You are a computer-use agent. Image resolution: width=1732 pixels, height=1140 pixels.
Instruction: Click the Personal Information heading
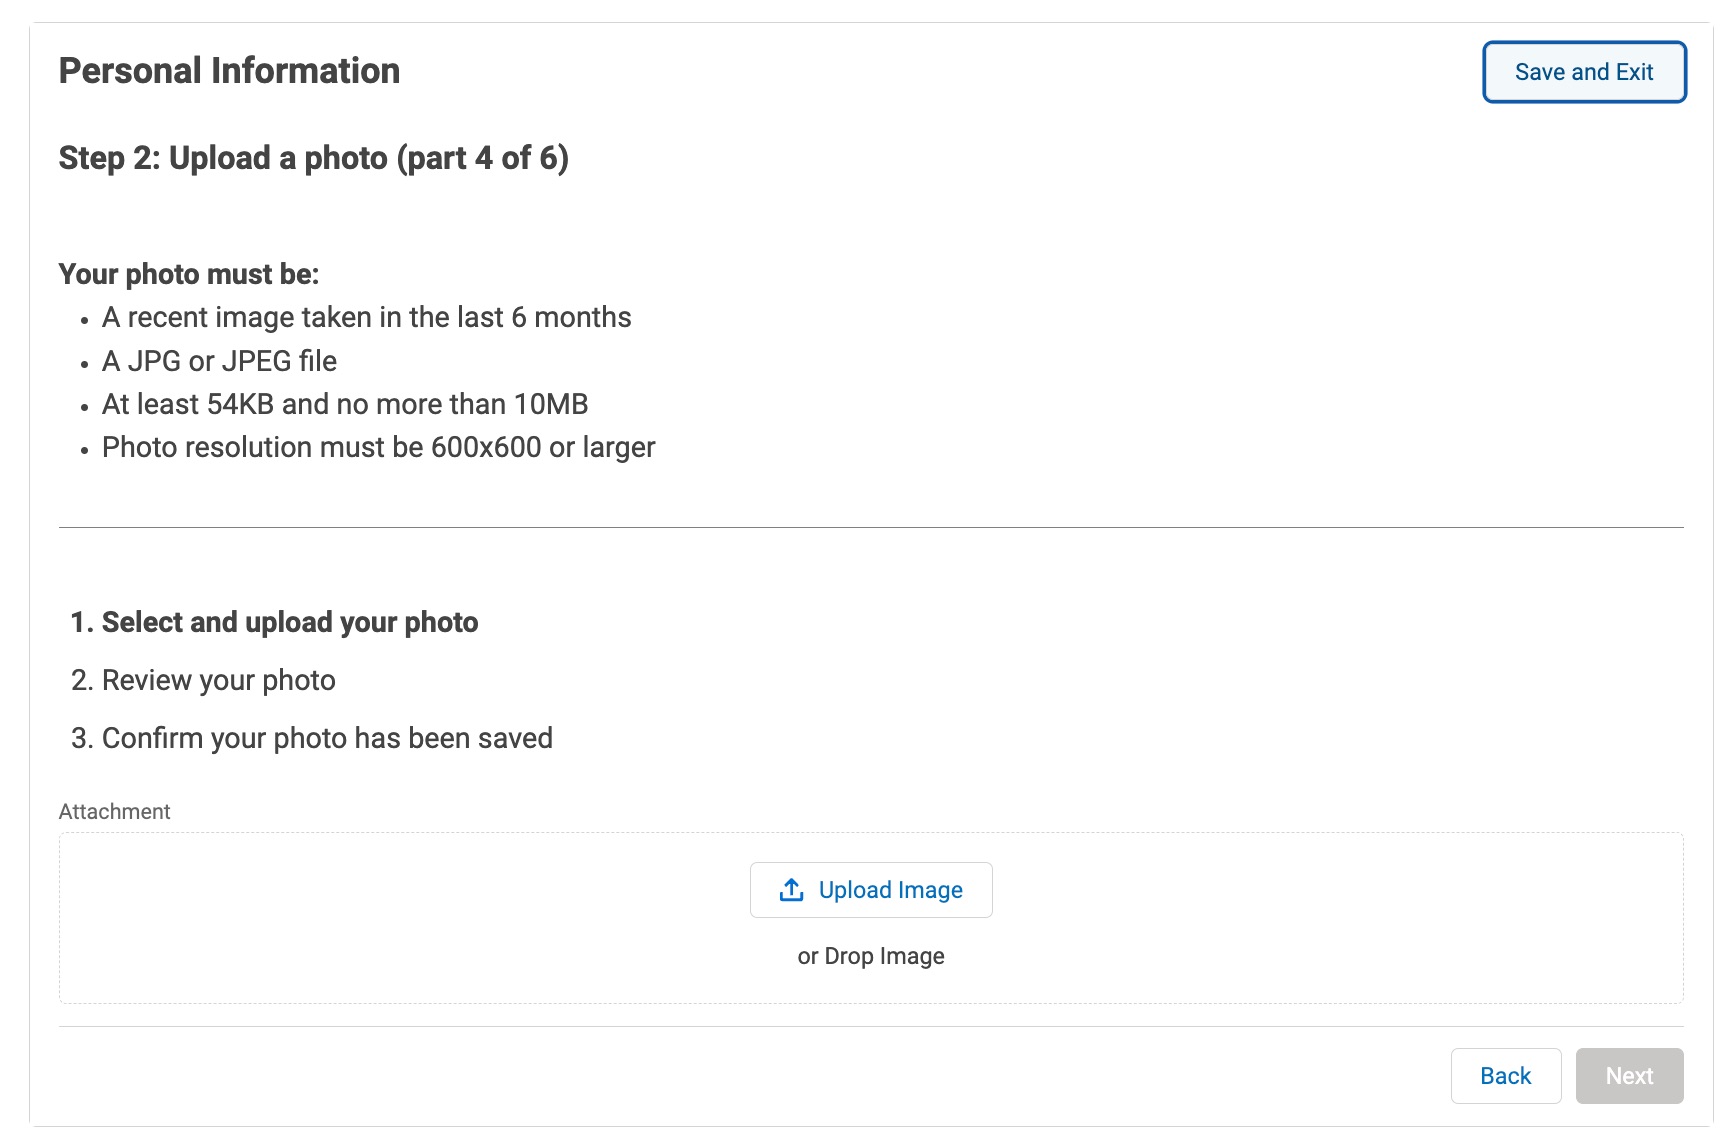point(229,71)
